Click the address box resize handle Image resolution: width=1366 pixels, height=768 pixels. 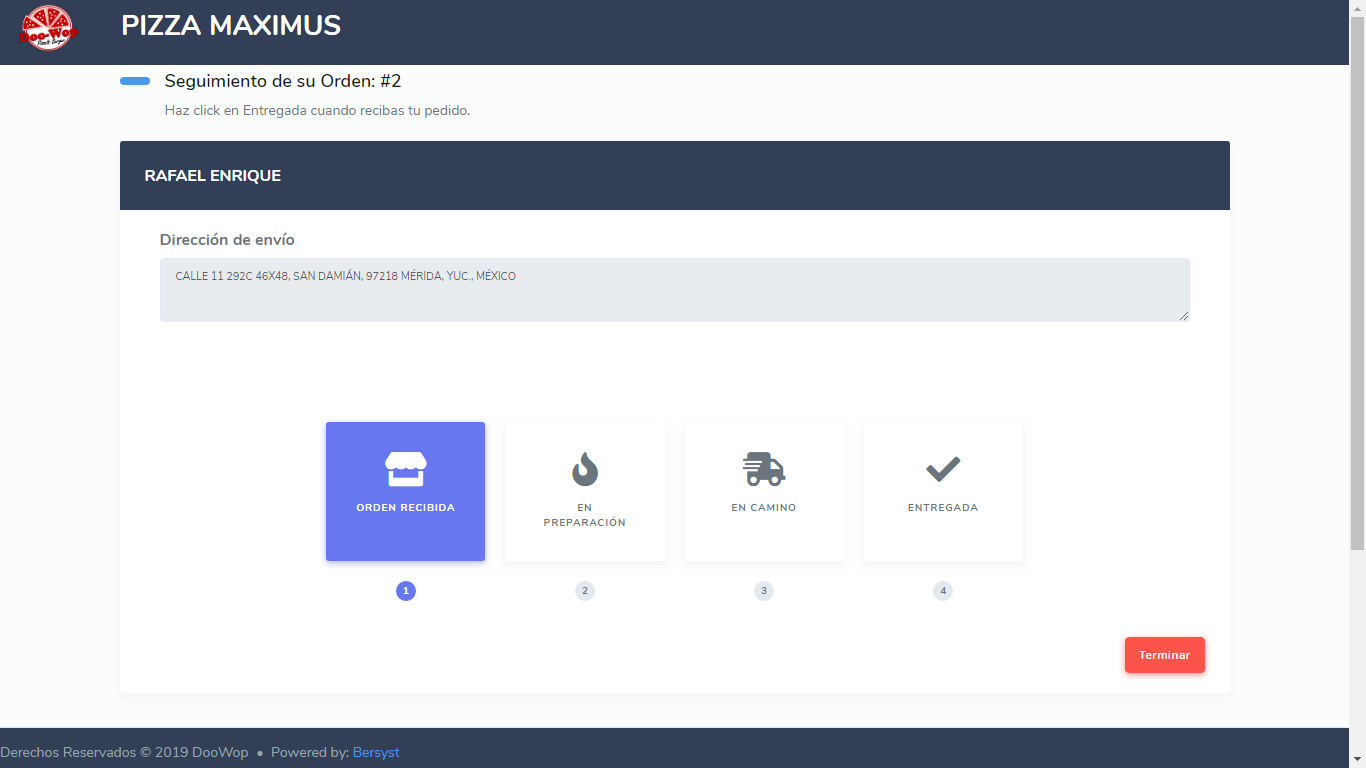(1184, 316)
